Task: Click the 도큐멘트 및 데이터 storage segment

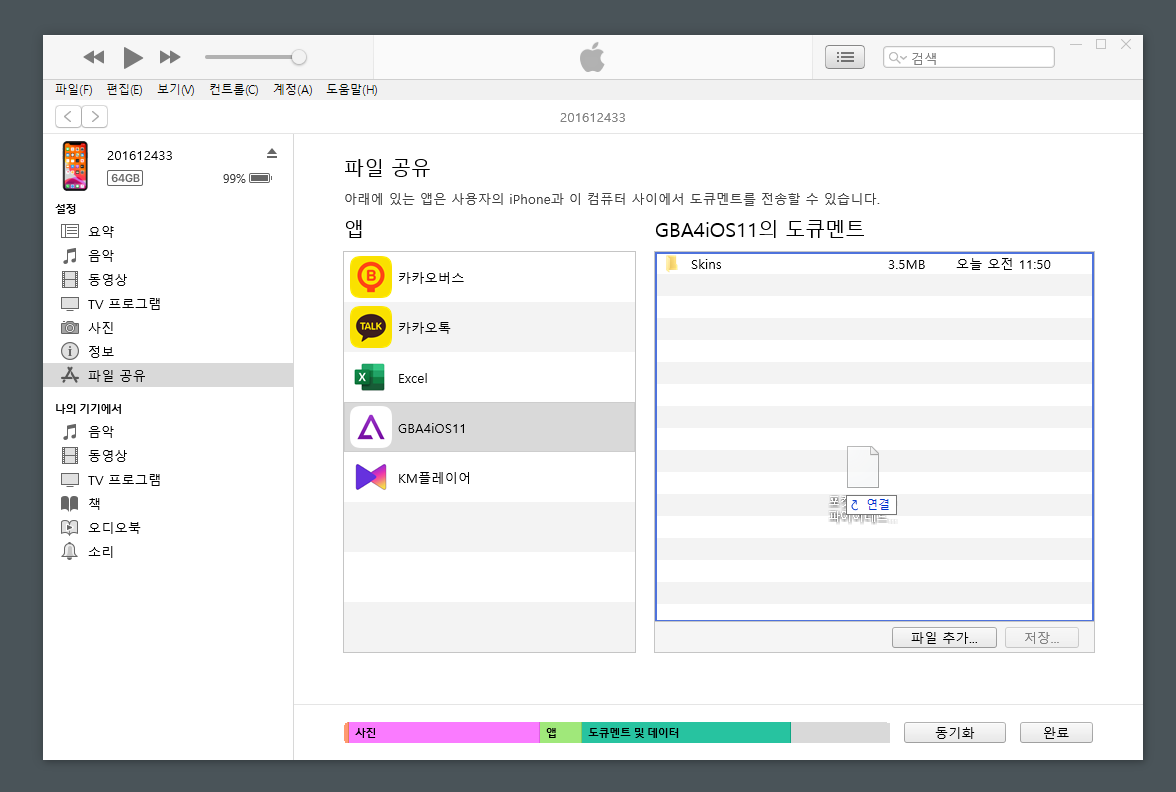Action: click(686, 733)
